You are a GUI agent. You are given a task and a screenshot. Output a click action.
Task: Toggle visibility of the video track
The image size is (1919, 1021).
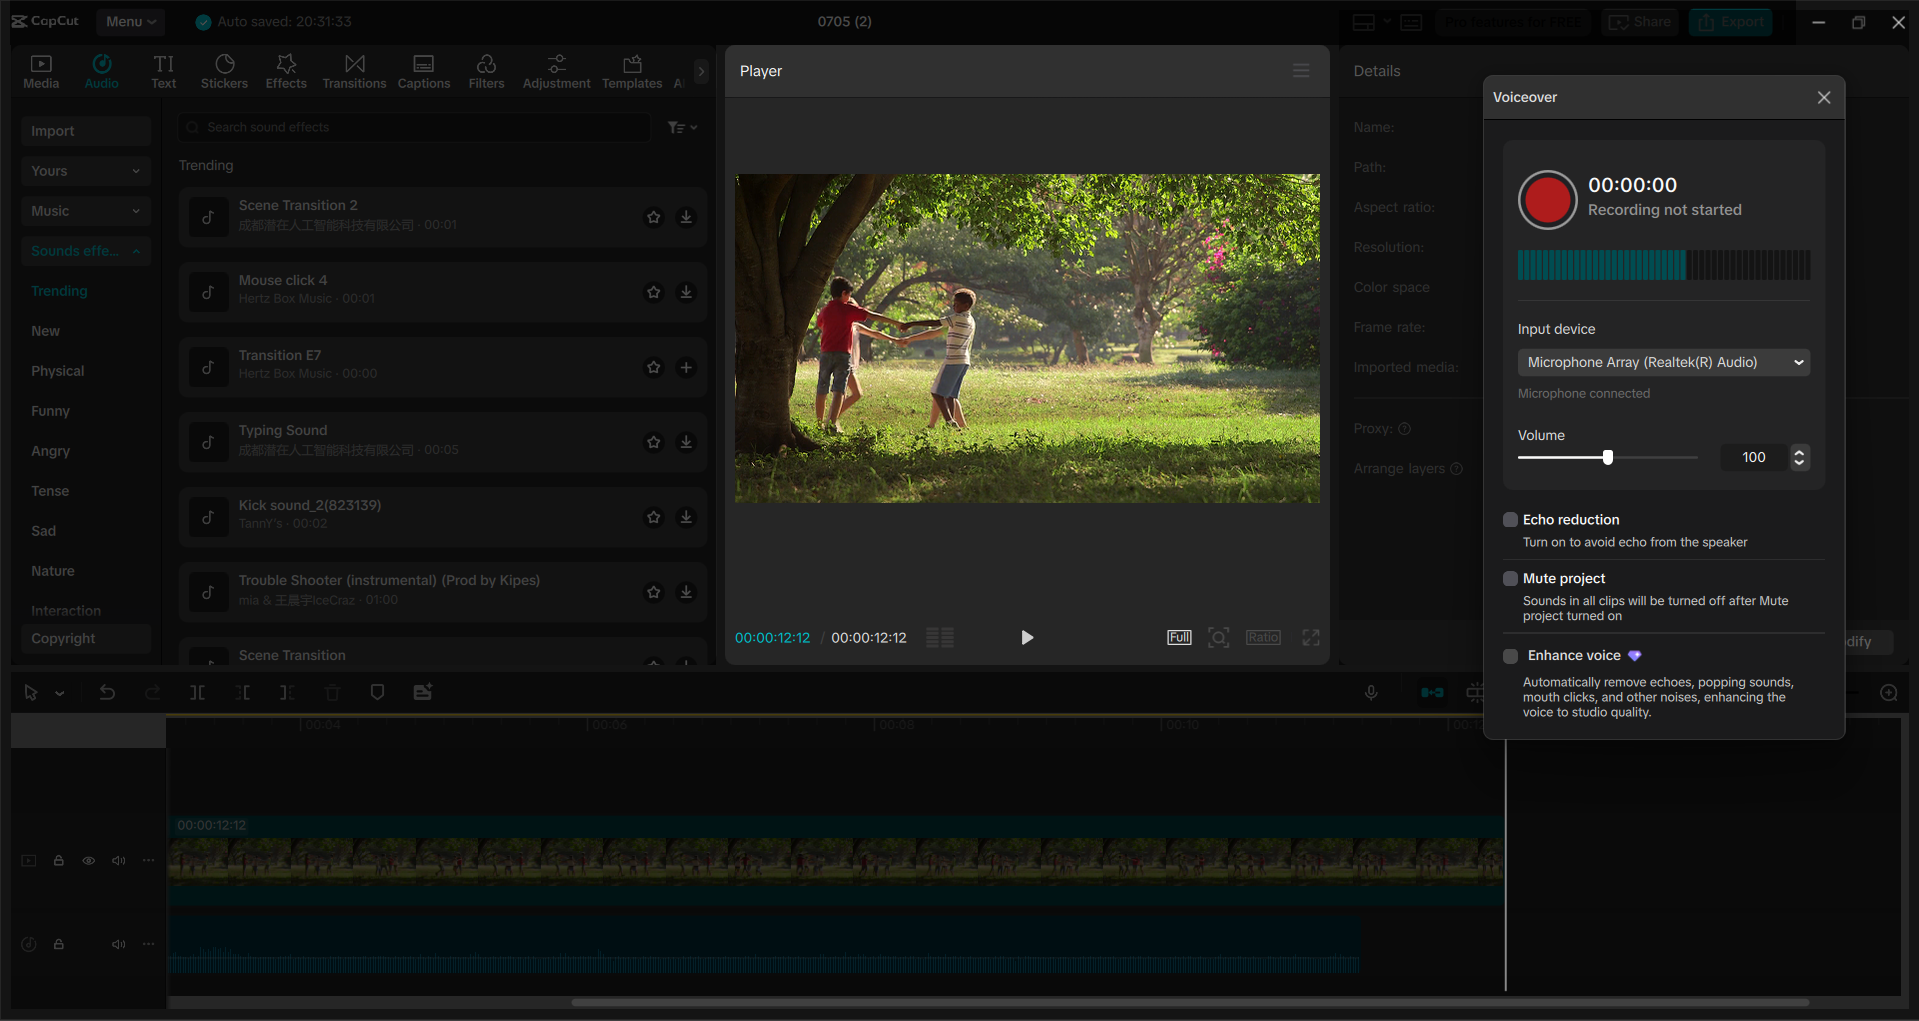pyautogui.click(x=88, y=860)
